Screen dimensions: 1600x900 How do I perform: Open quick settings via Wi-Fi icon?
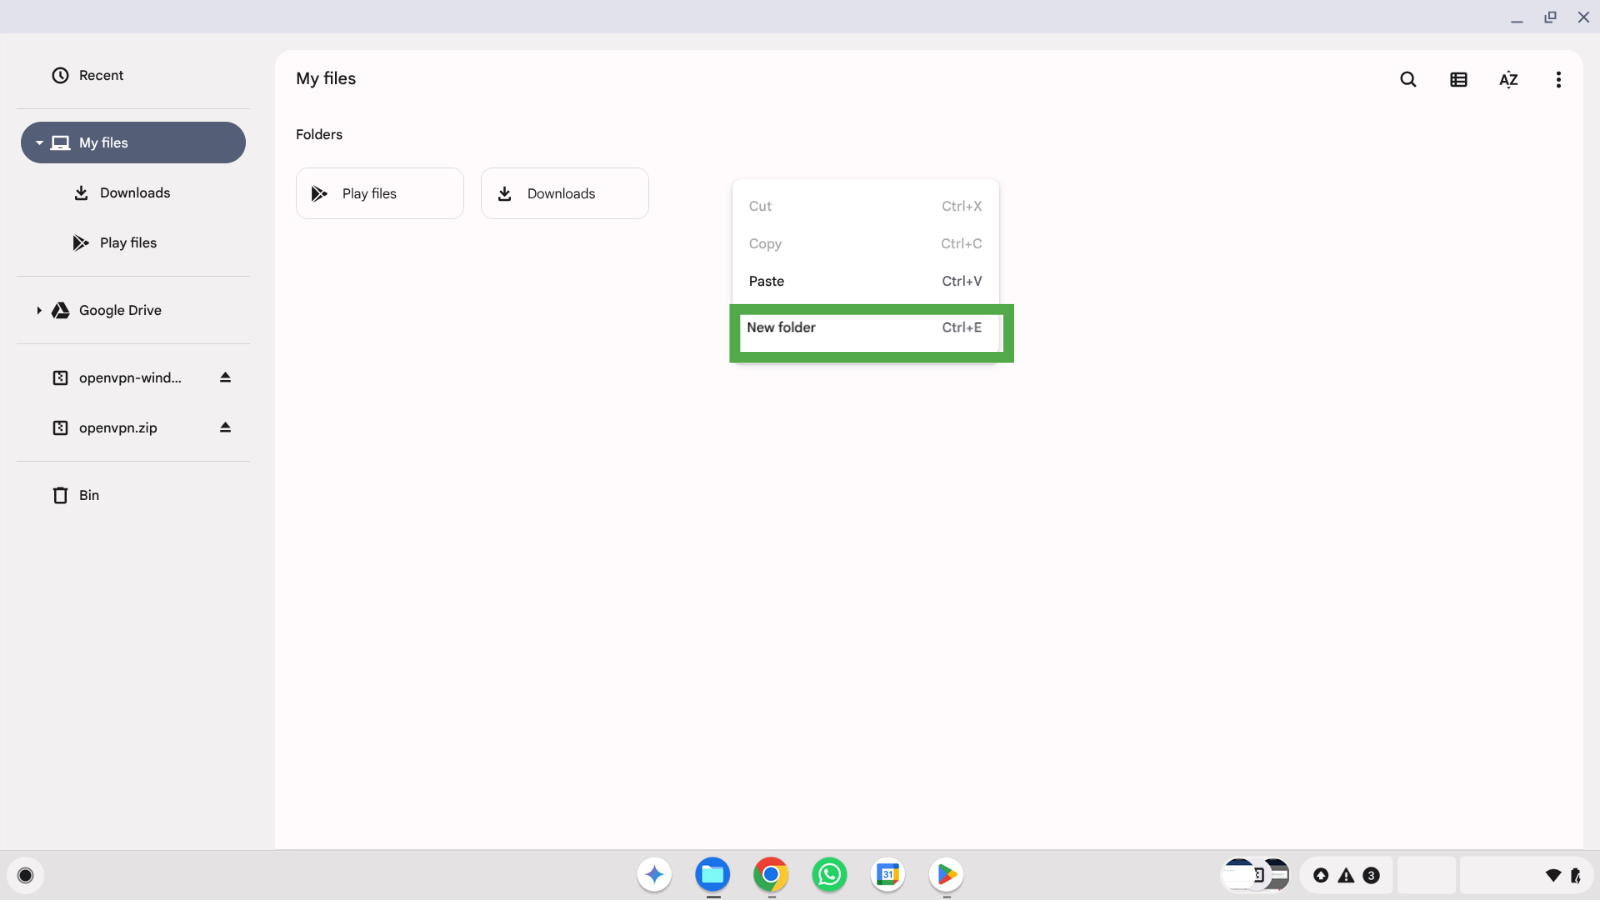click(1553, 876)
